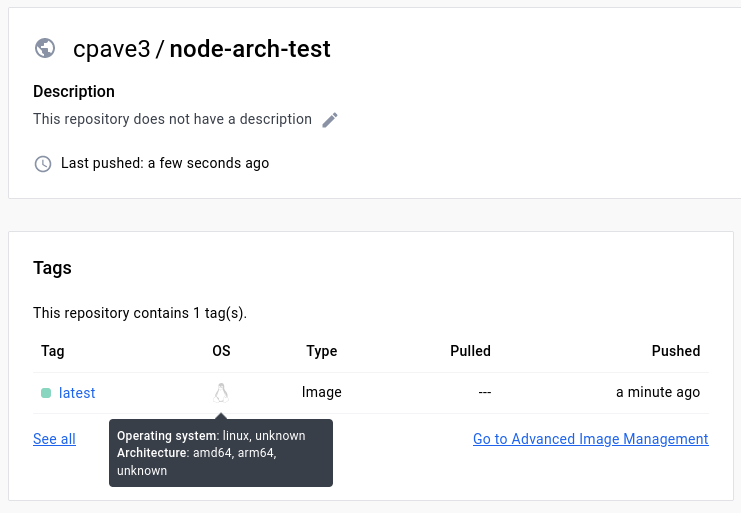
Task: Click the operating system architecture tooltip
Action: (x=220, y=453)
